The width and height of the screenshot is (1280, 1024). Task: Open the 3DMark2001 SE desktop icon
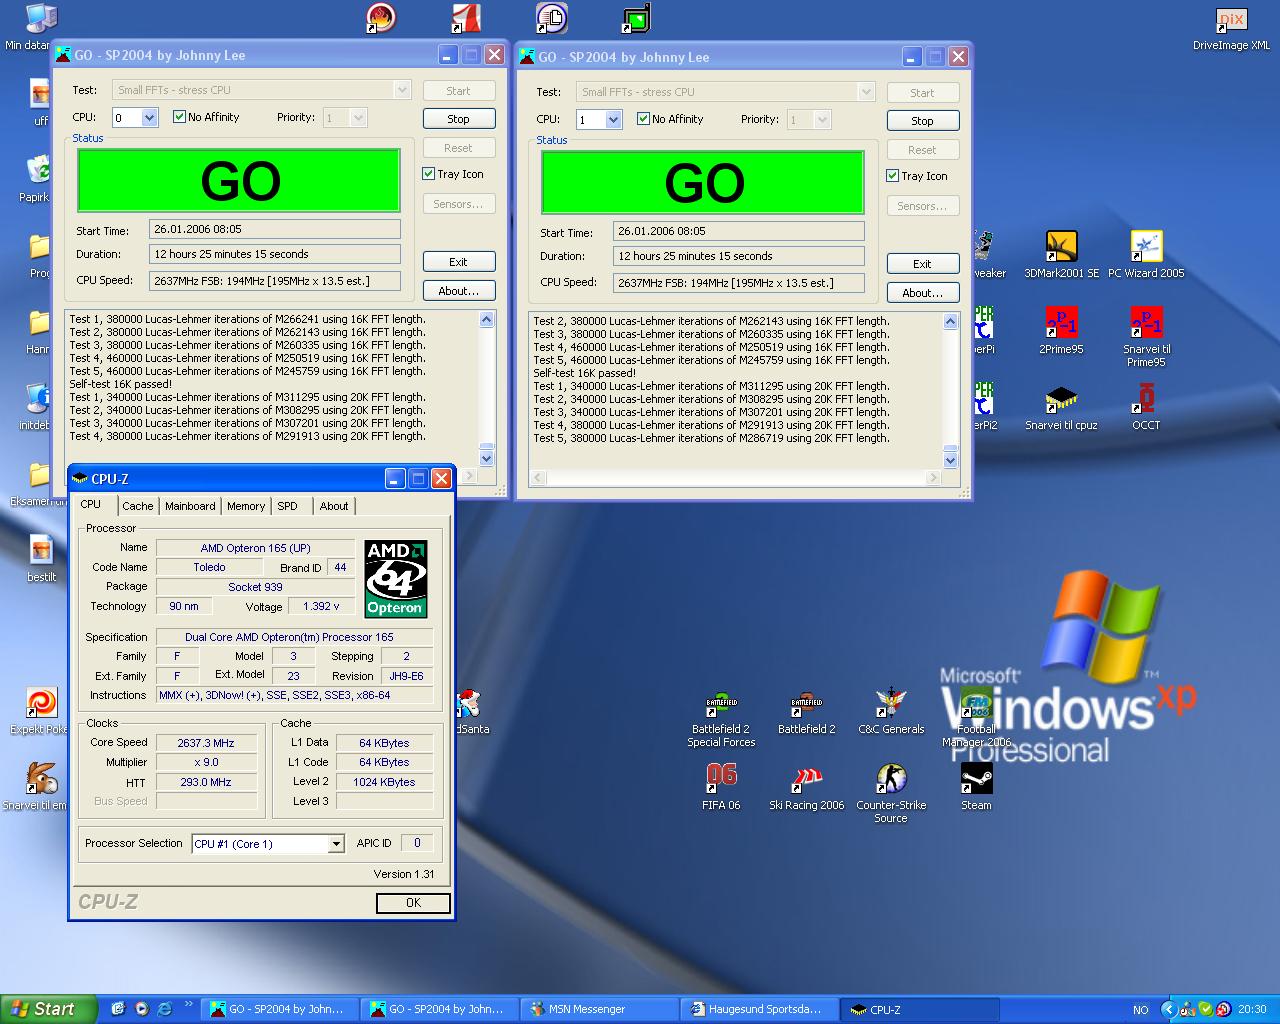point(1061,255)
